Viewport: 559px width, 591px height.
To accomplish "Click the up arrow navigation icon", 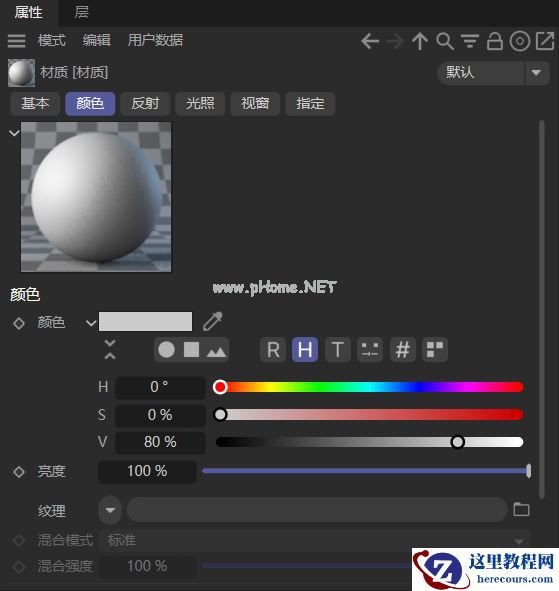I will coord(420,41).
